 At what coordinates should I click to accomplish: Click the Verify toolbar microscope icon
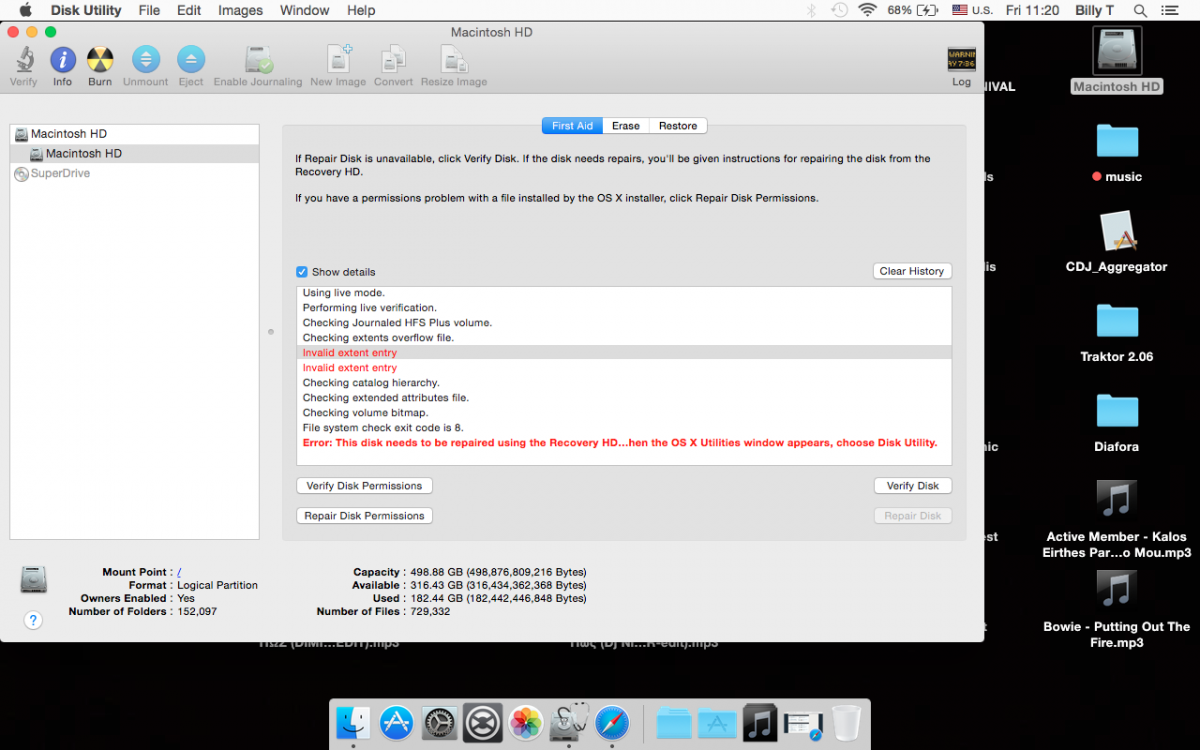(24, 60)
